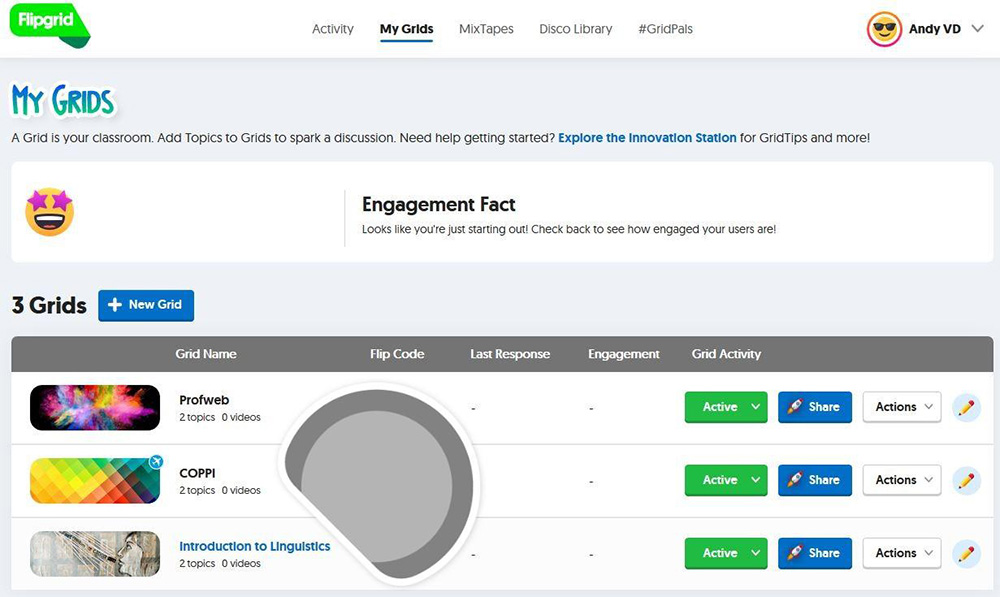The image size is (1000, 597).
Task: Open the Introduction to Linguistics thumbnail
Action: pyautogui.click(x=95, y=554)
